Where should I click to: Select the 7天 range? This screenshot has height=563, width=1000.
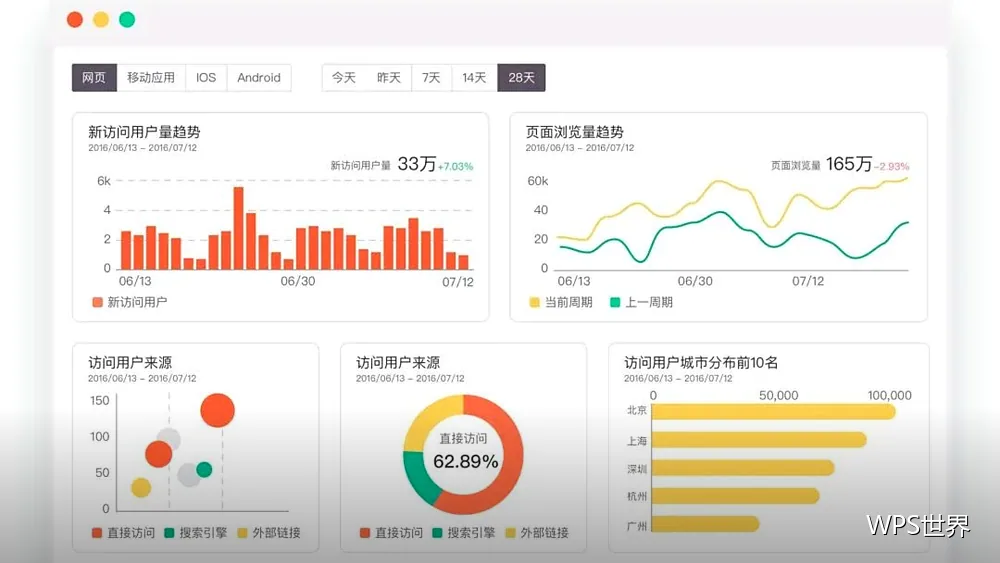coord(431,78)
